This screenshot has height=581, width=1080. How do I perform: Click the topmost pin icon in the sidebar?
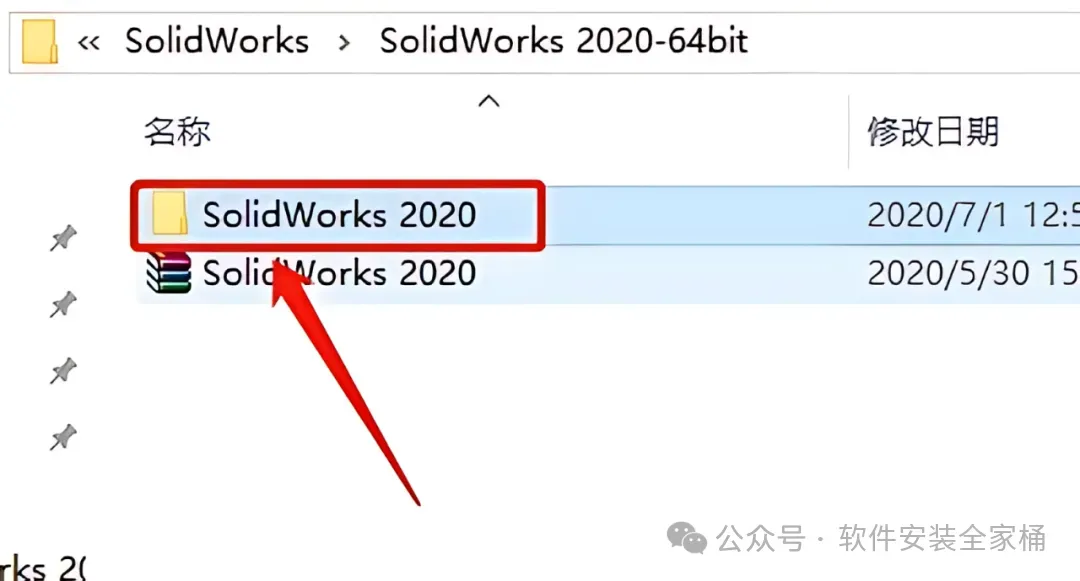63,238
